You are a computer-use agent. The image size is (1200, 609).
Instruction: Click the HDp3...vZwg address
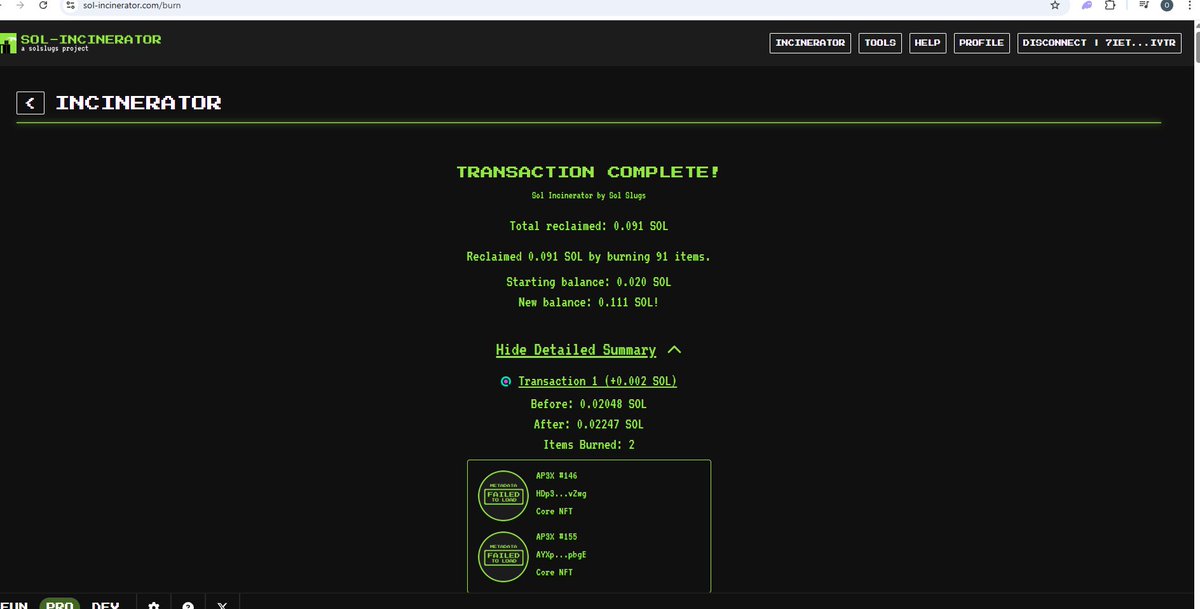click(x=561, y=494)
